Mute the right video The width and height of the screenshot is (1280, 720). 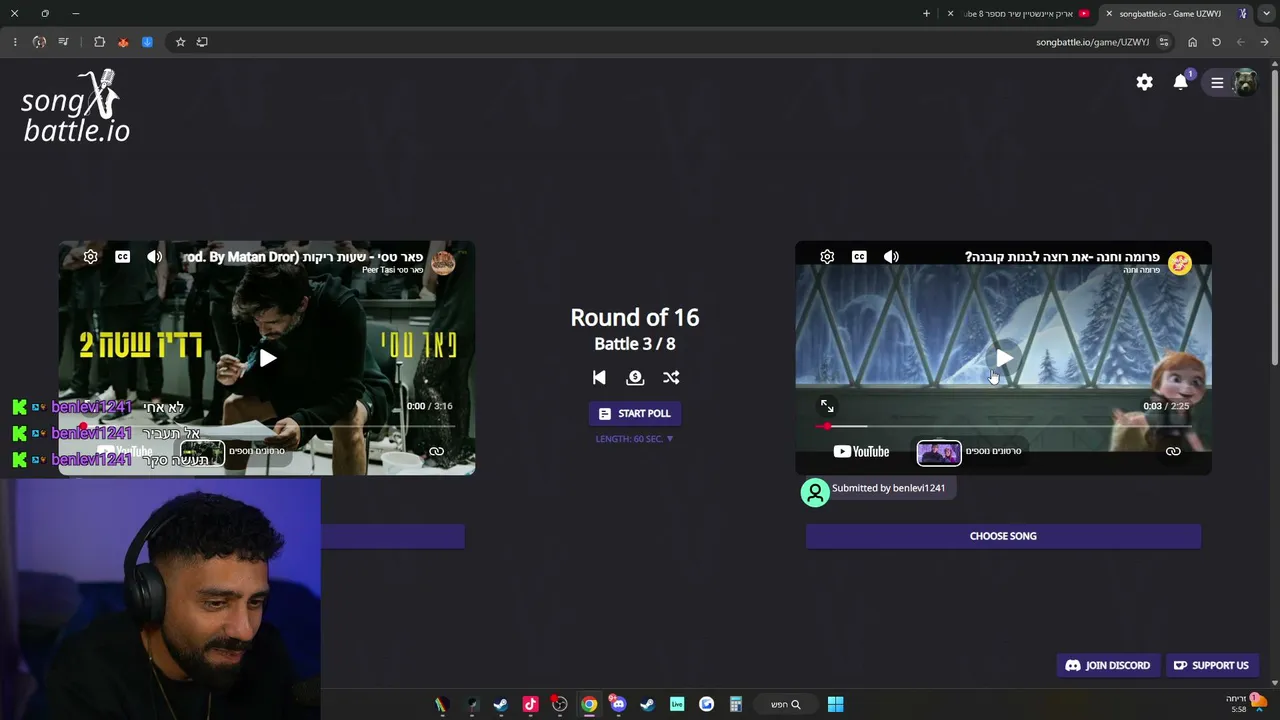coord(891,257)
